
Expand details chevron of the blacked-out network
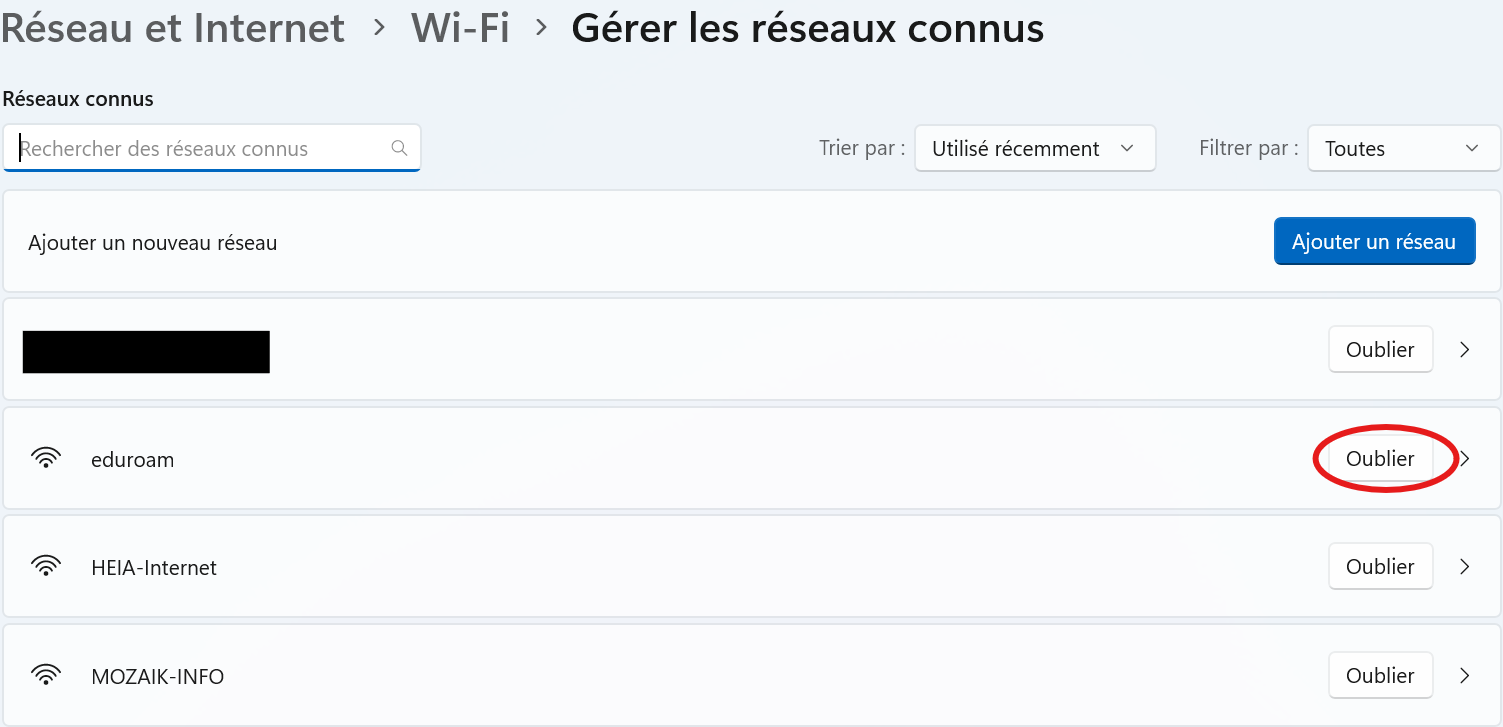click(x=1465, y=350)
